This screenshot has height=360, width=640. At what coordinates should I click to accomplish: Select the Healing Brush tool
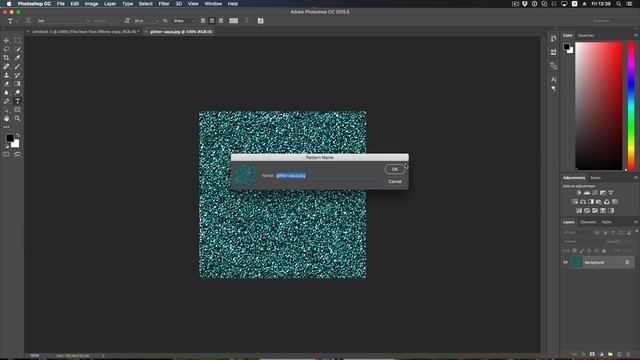[6, 67]
